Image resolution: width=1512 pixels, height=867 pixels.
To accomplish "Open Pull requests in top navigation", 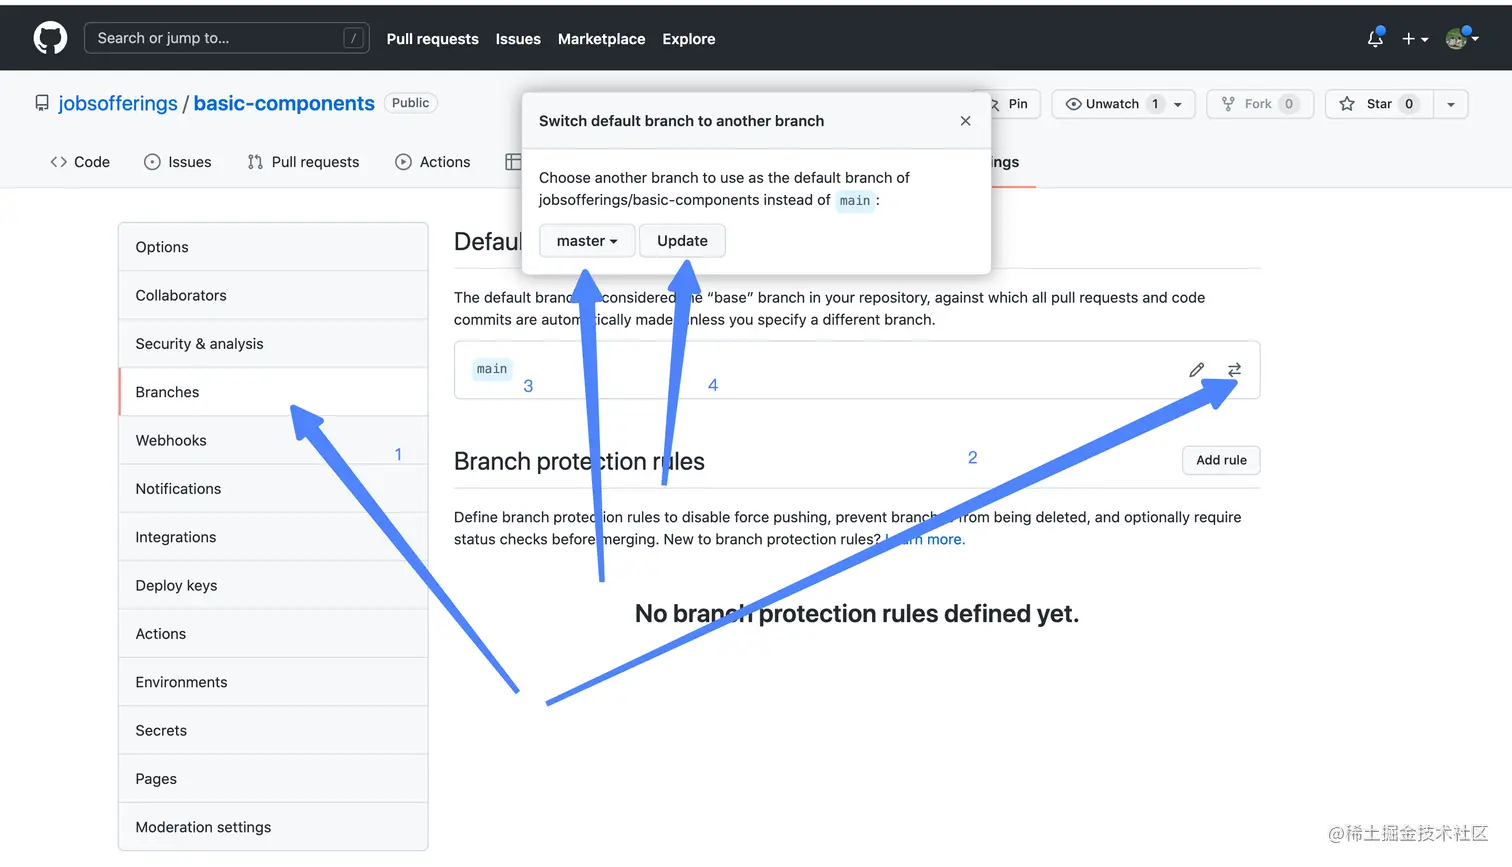I will click(432, 39).
